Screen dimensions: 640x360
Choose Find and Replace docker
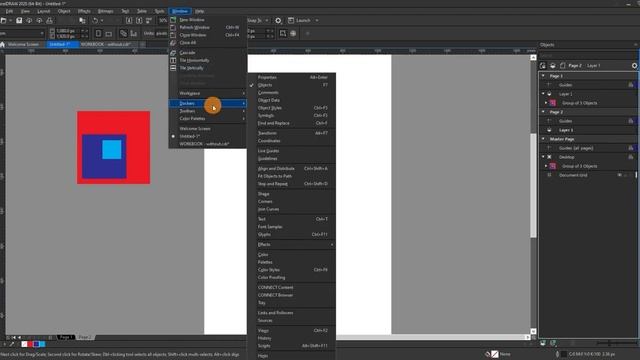point(292,123)
